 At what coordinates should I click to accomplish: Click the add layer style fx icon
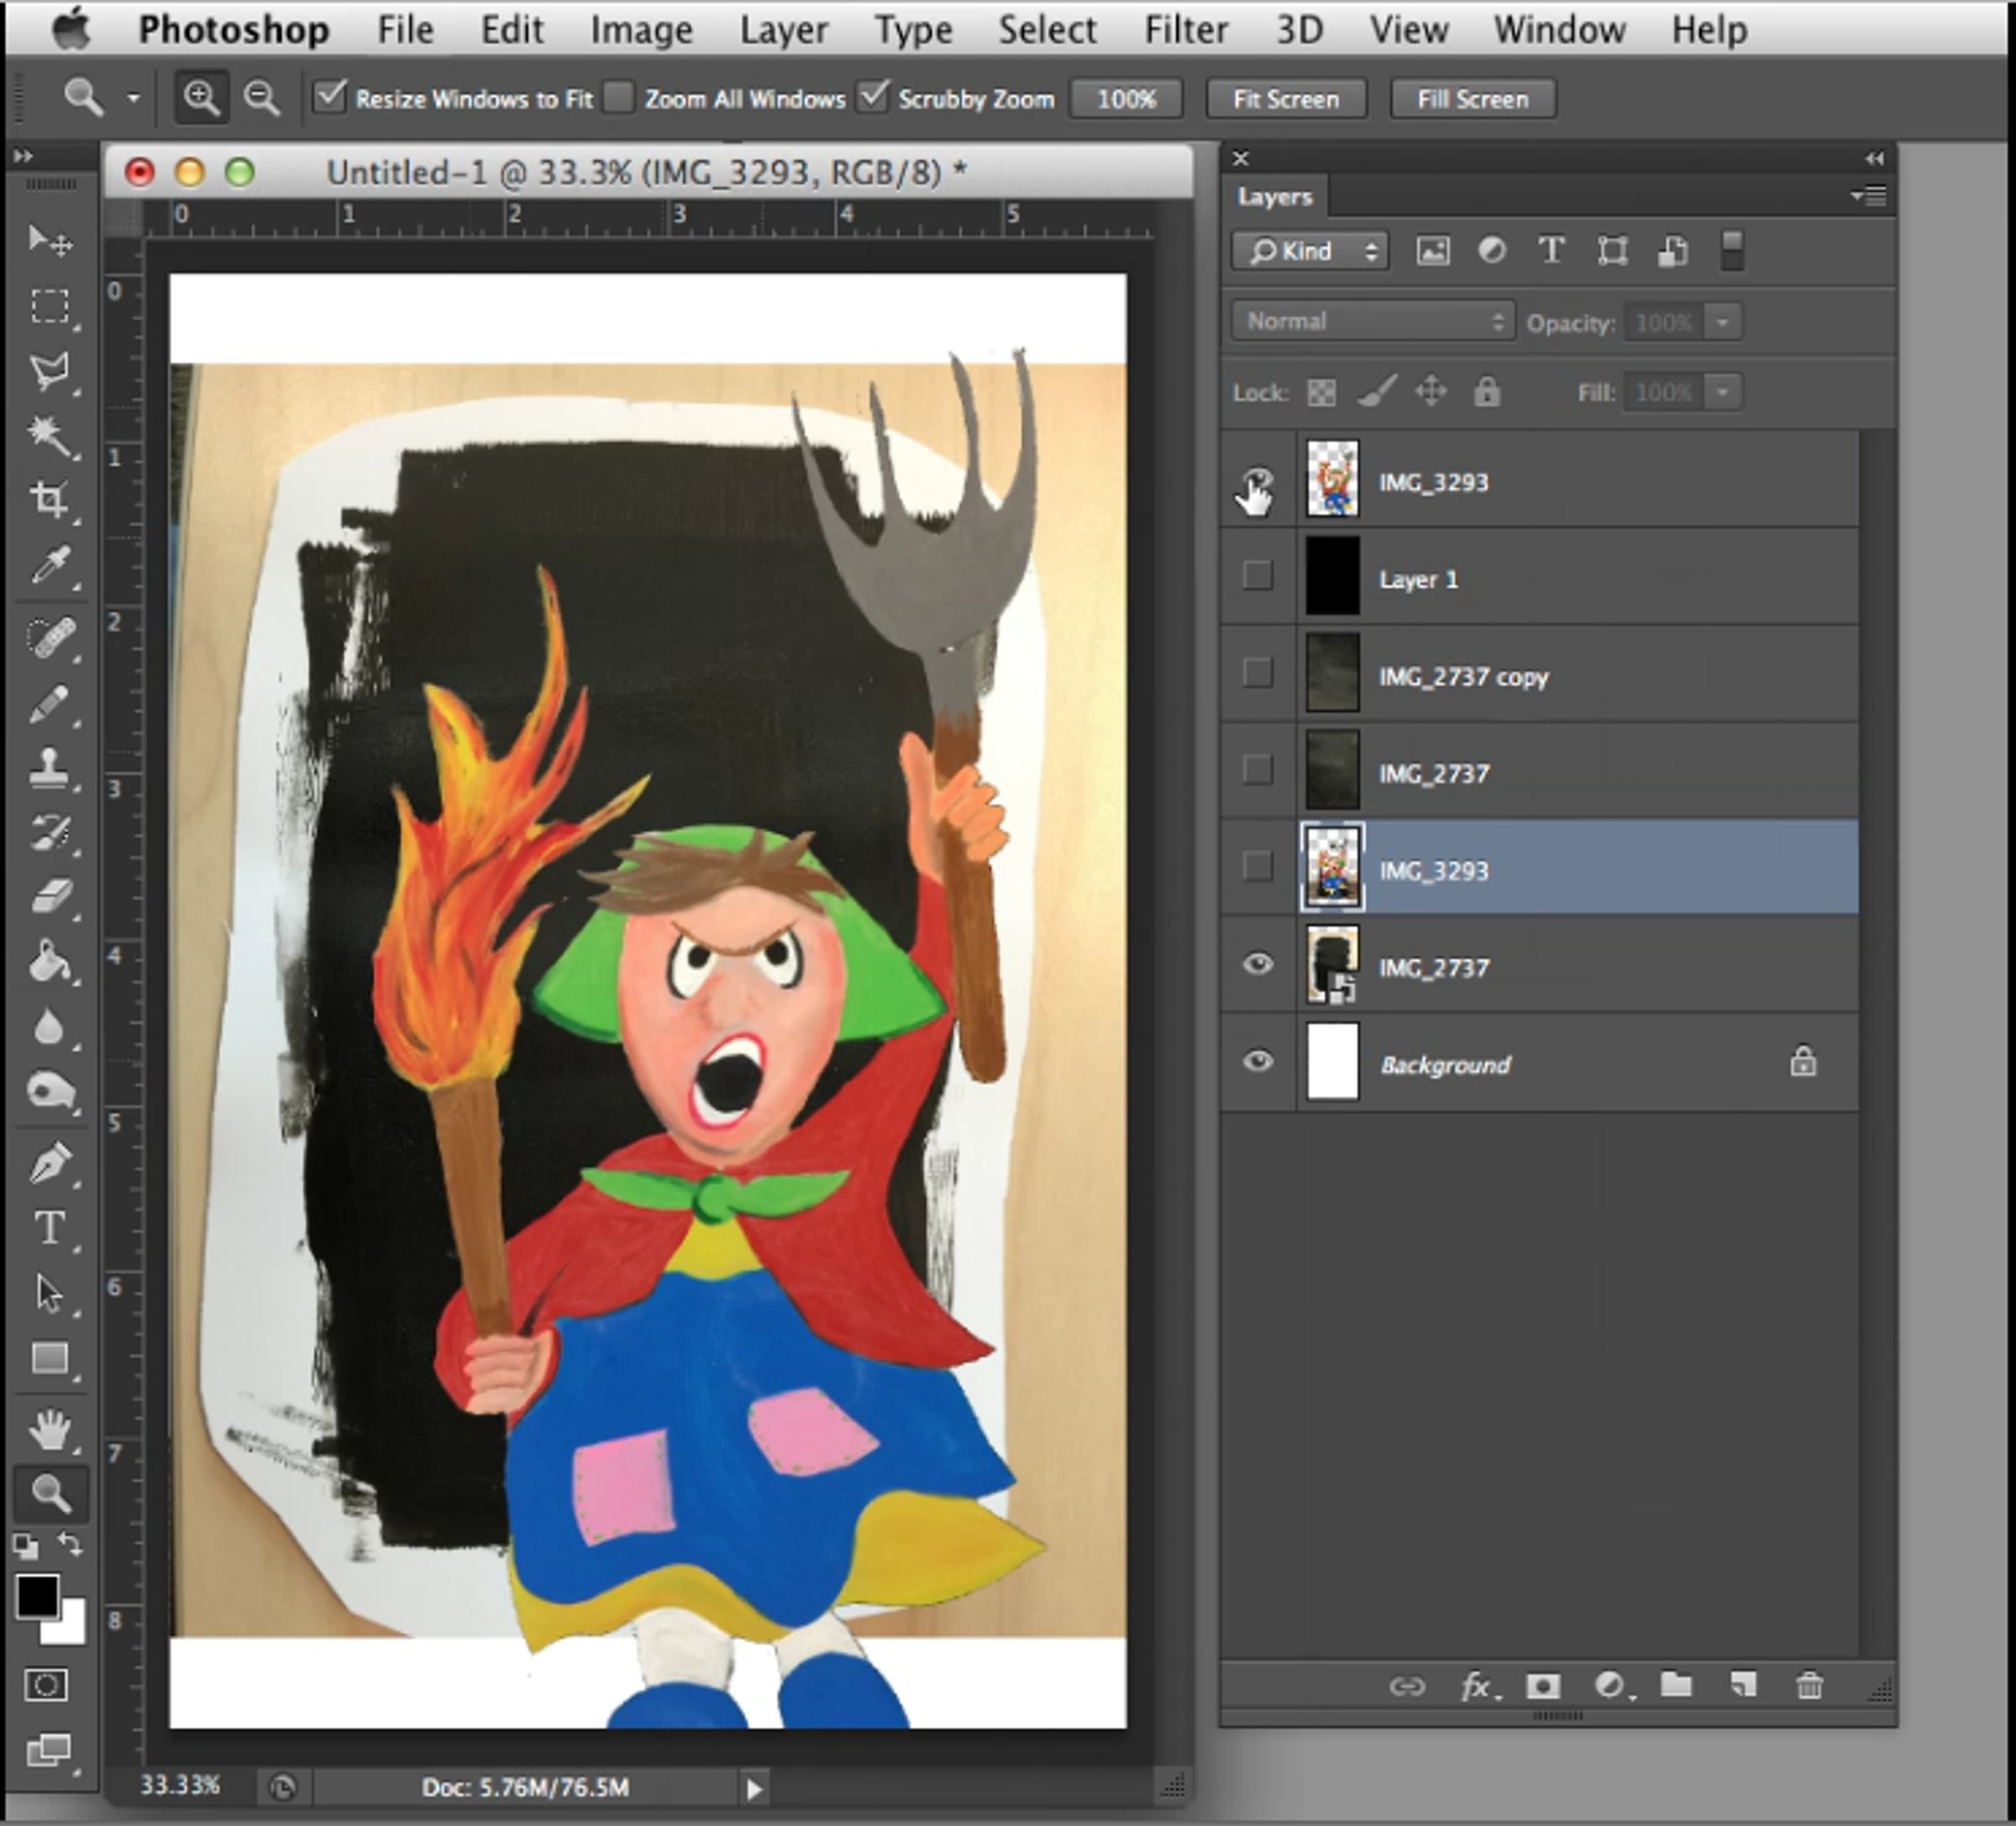1477,1686
